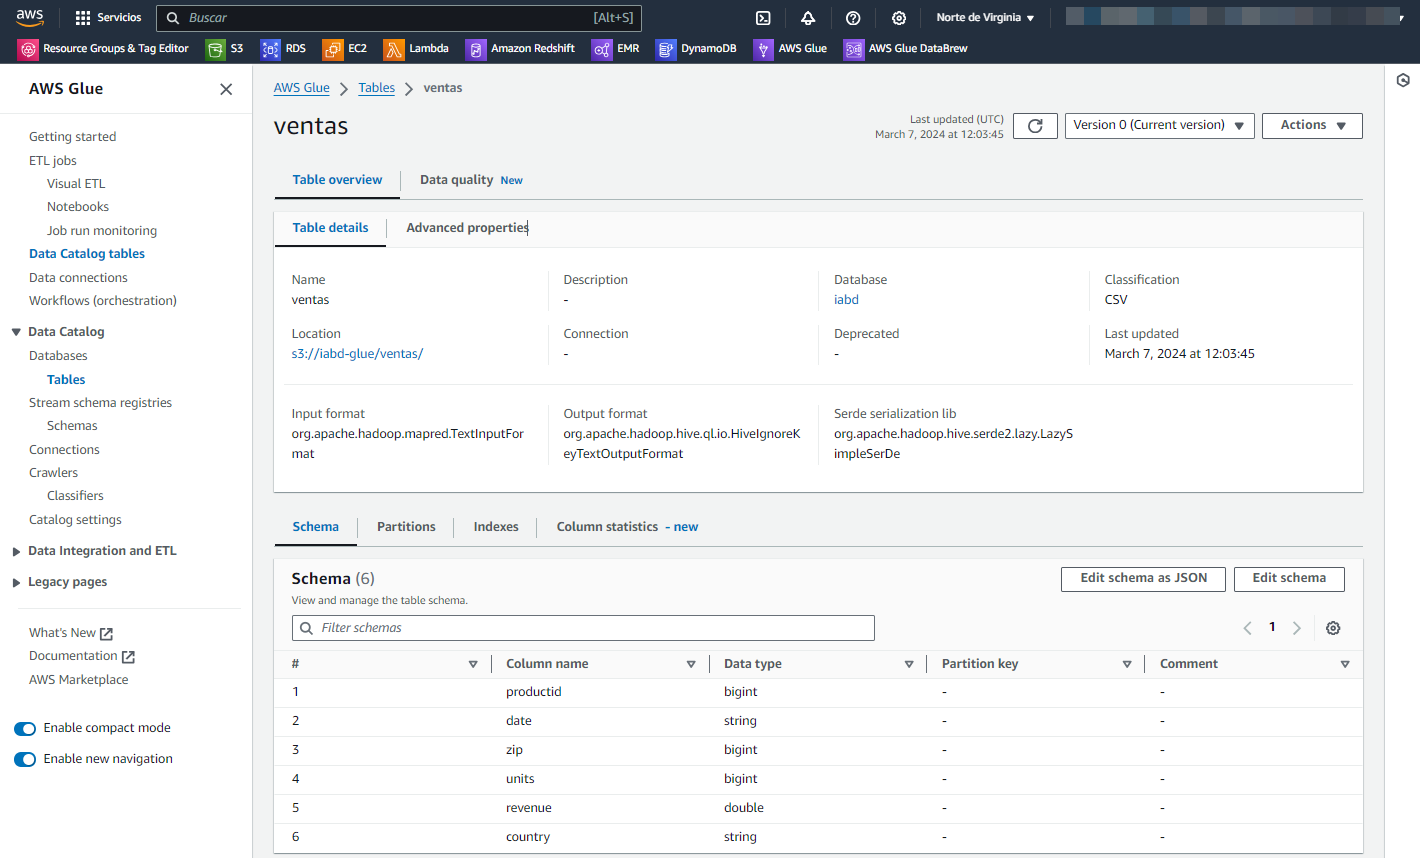Screen dimensions: 1420x858
Task: Go to the previous schema page
Action: coord(1247,628)
